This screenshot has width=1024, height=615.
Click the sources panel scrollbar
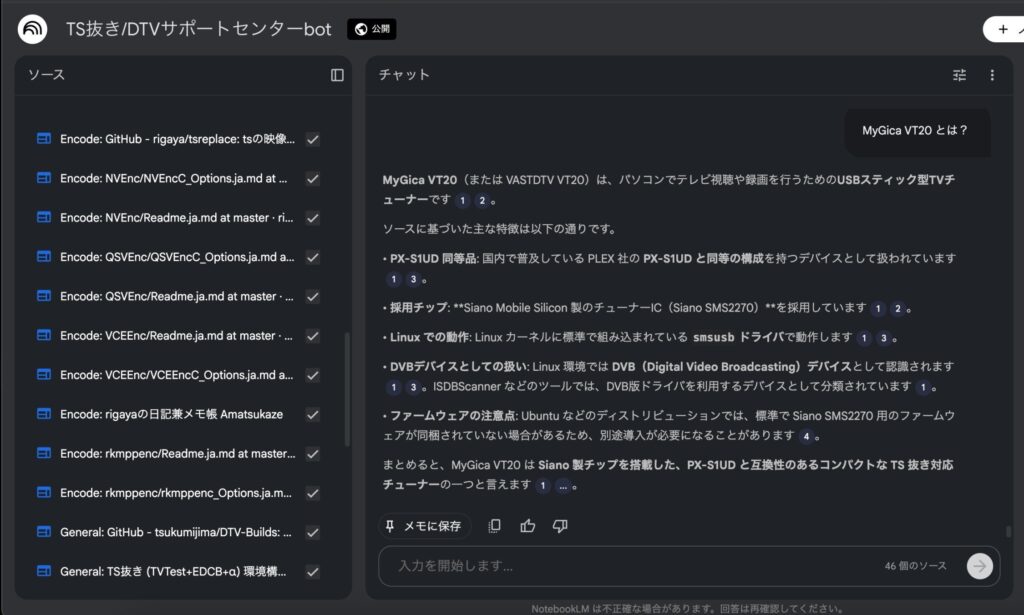coord(347,390)
